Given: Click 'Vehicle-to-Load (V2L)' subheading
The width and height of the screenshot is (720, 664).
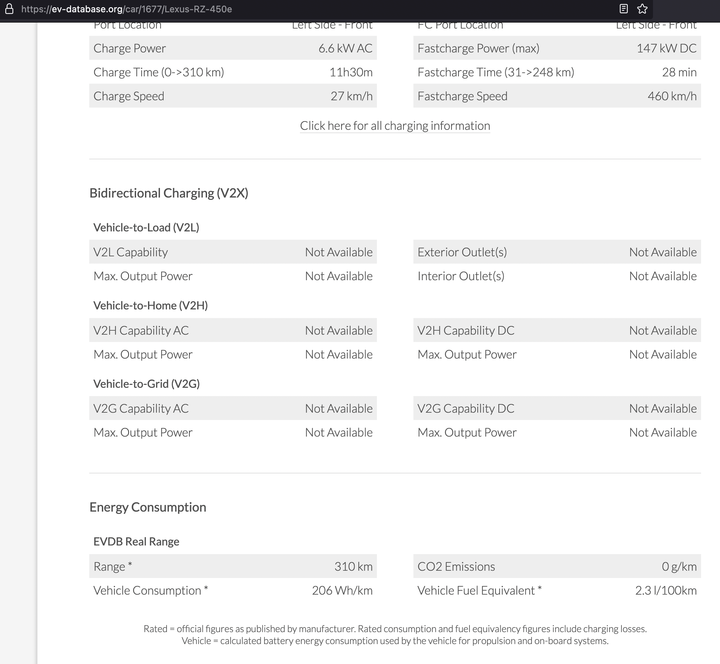Looking at the screenshot, I should pos(146,227).
